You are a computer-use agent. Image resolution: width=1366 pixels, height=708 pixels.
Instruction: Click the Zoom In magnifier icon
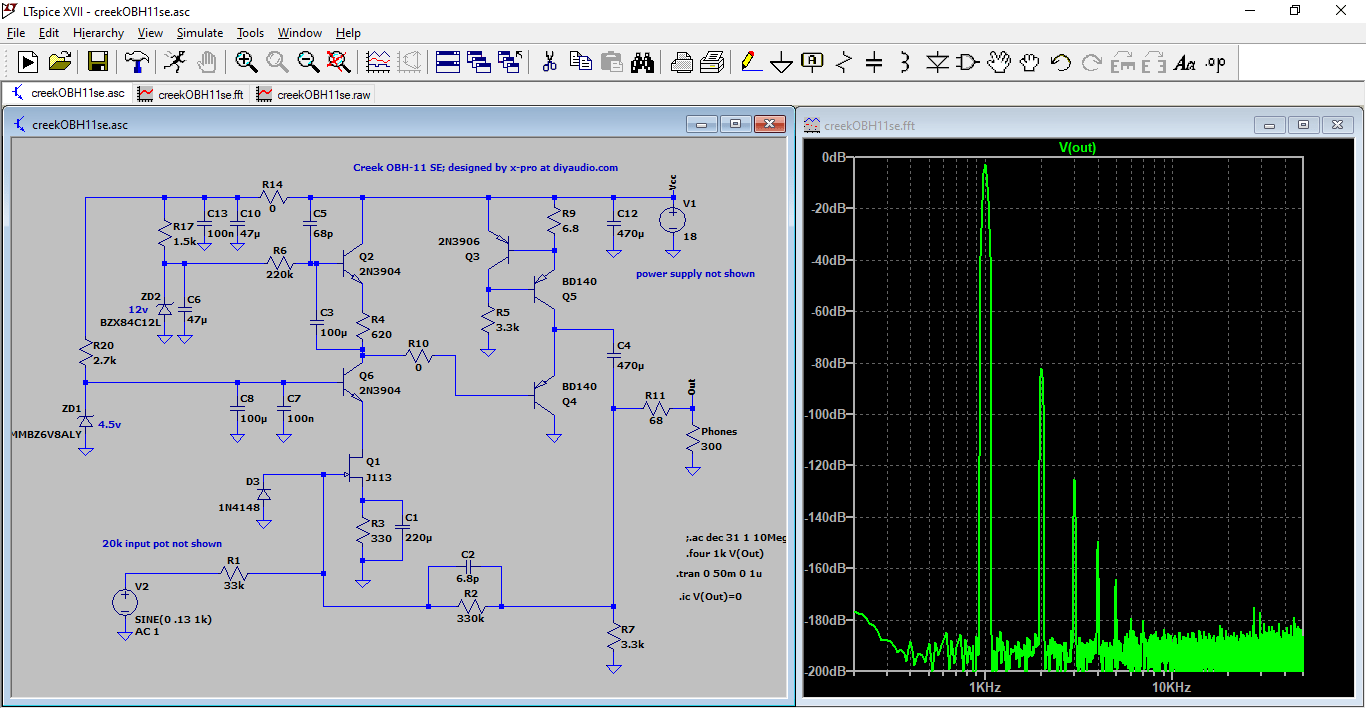click(246, 62)
